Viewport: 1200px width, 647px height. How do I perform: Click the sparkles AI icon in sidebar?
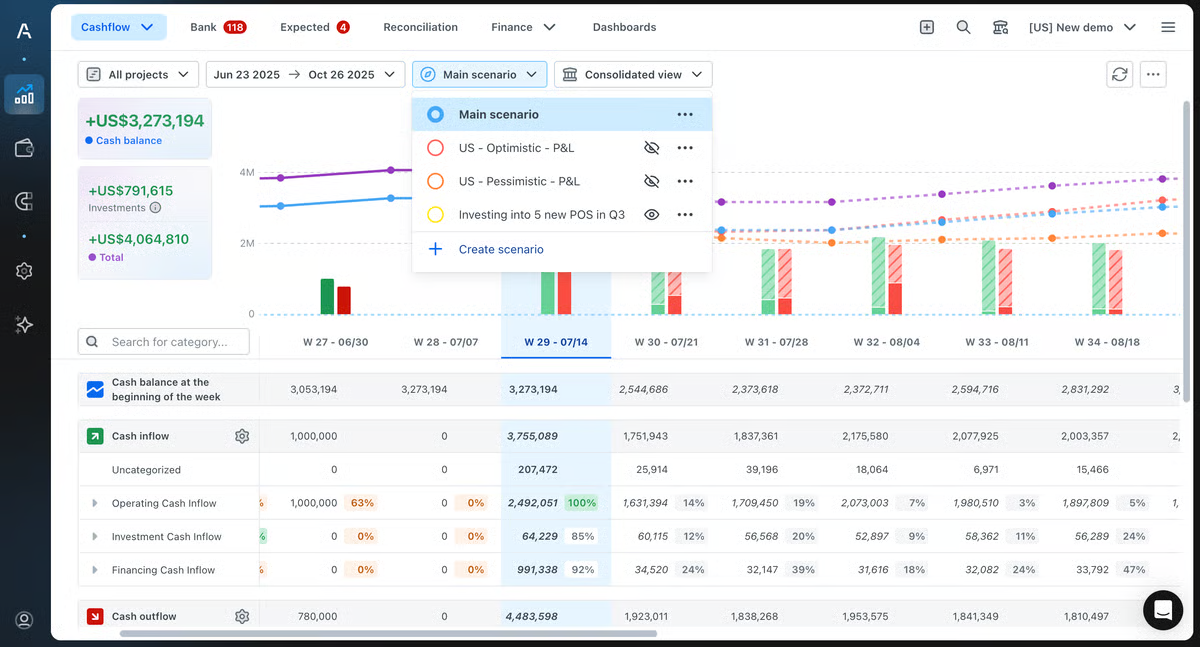pos(24,323)
